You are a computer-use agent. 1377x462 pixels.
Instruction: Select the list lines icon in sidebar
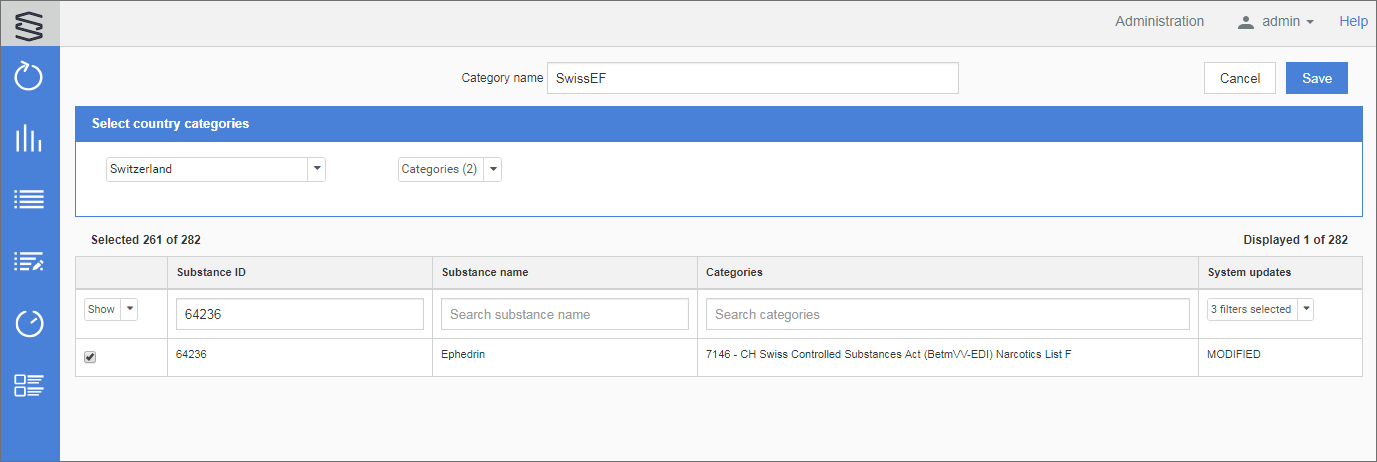[29, 199]
